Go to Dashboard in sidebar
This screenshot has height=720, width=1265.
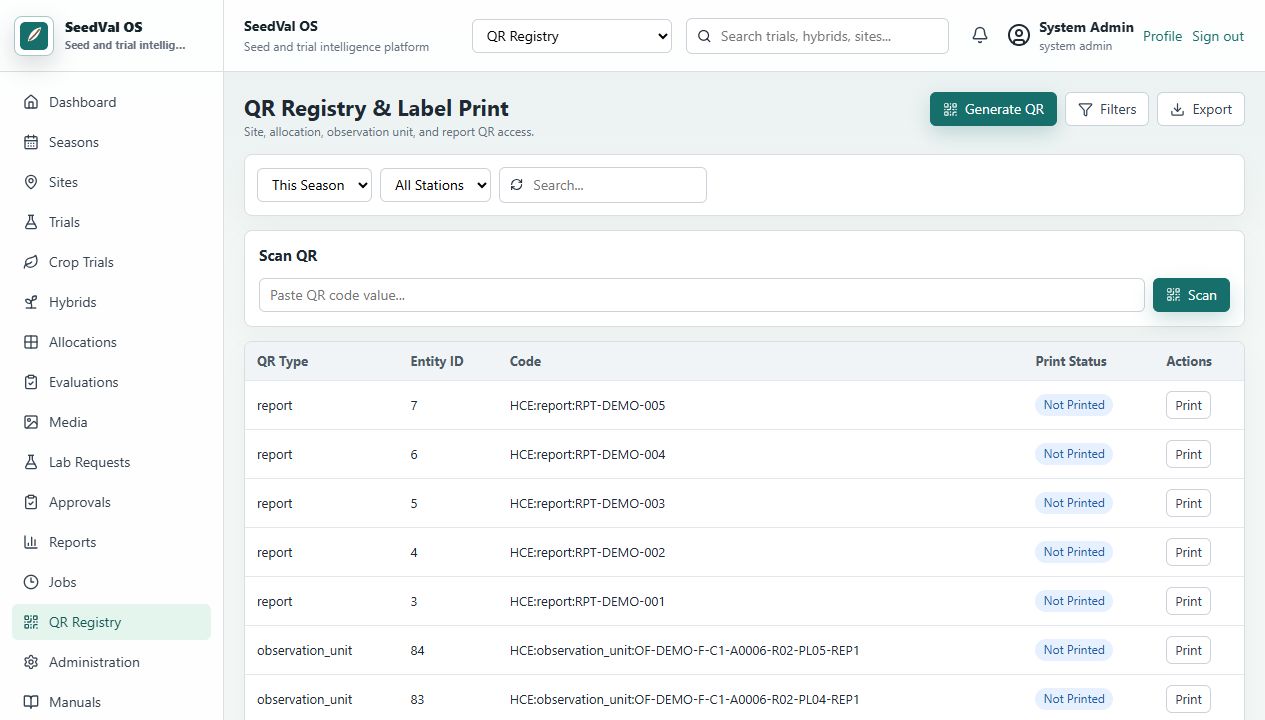tap(111, 102)
